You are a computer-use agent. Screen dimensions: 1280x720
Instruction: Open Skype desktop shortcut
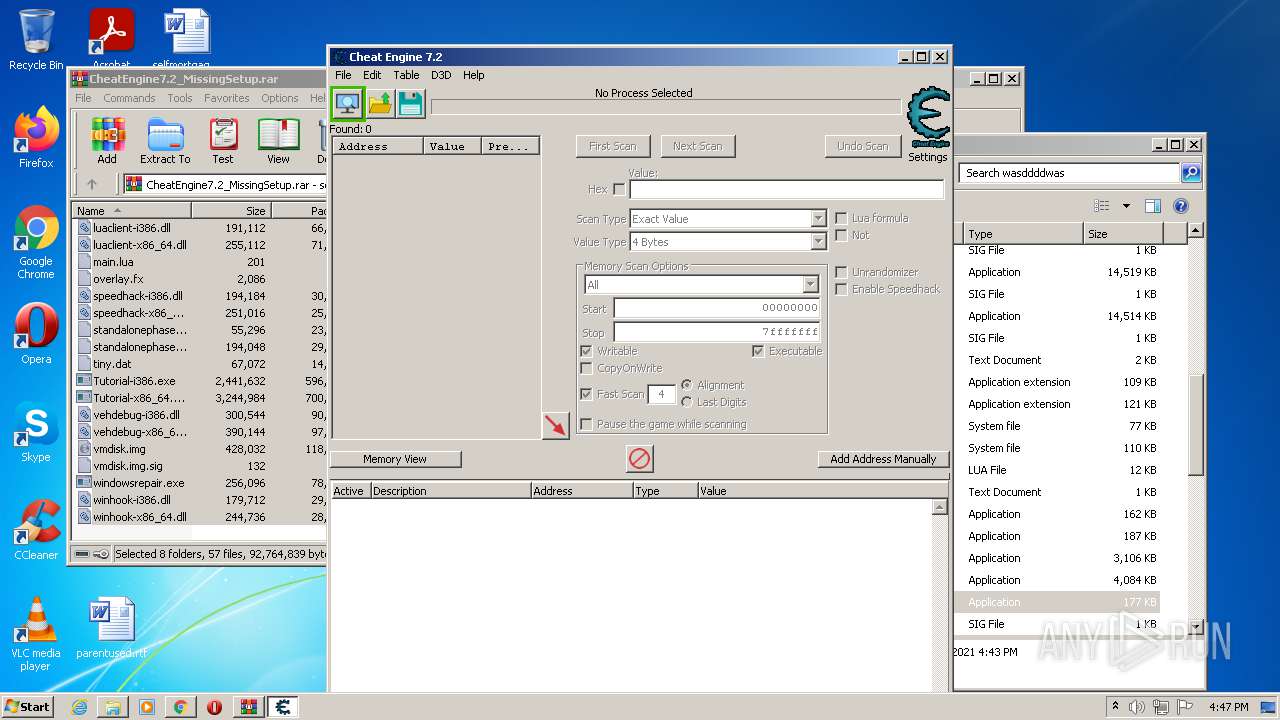(x=36, y=433)
